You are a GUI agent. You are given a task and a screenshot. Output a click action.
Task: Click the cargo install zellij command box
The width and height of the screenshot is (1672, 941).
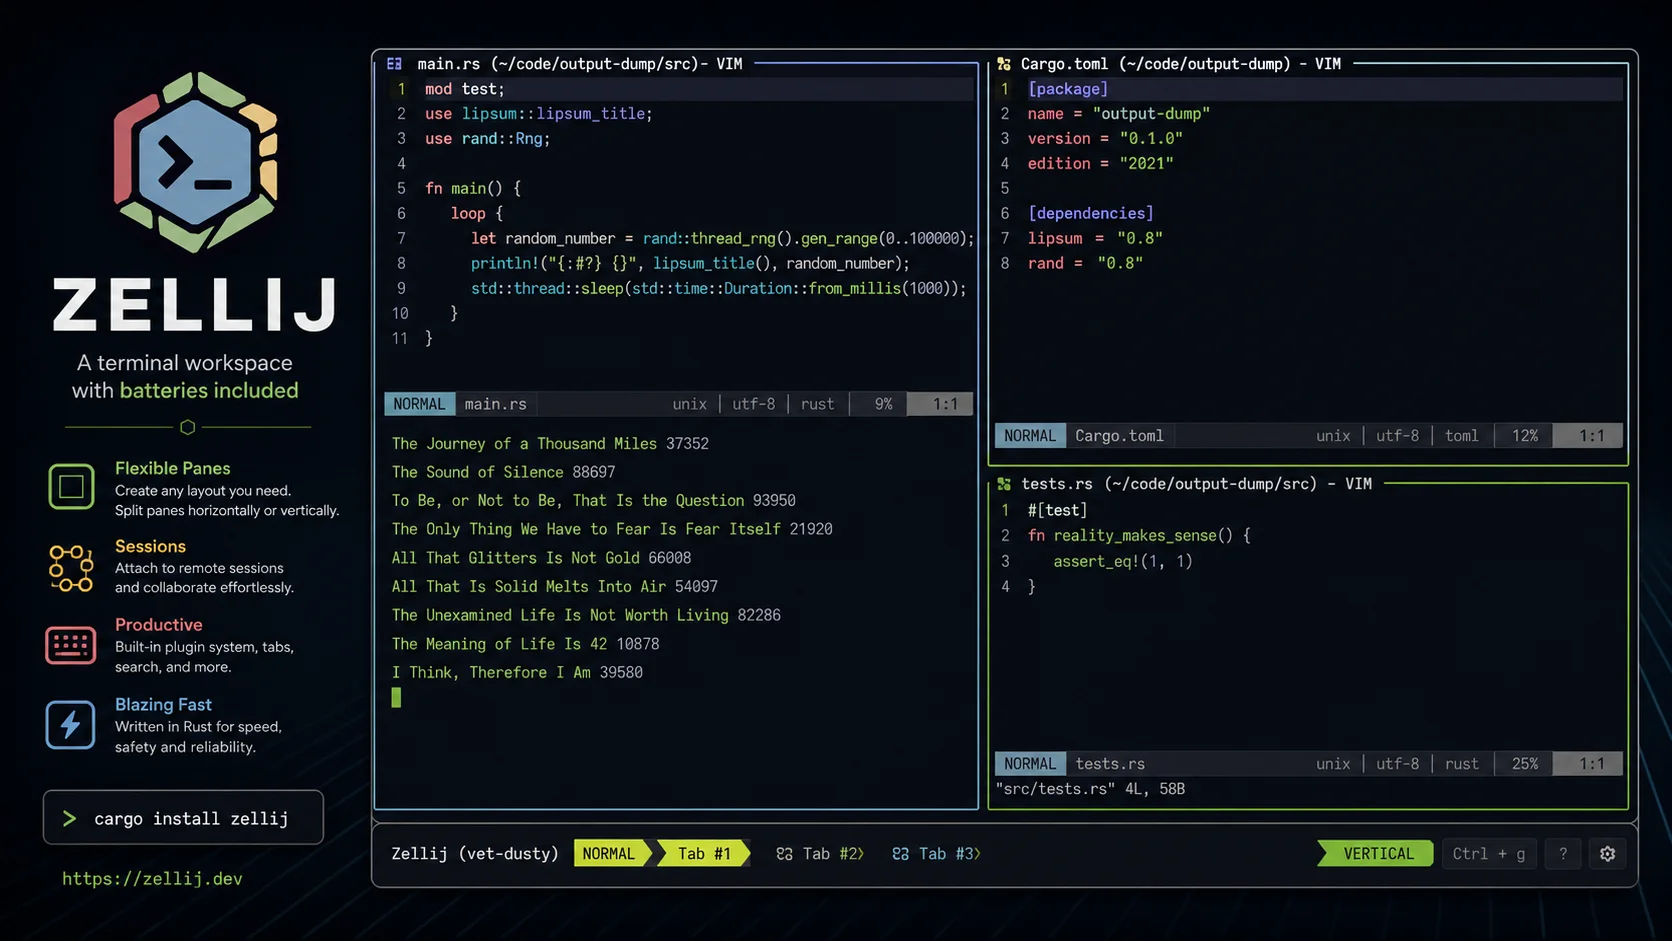(x=183, y=818)
